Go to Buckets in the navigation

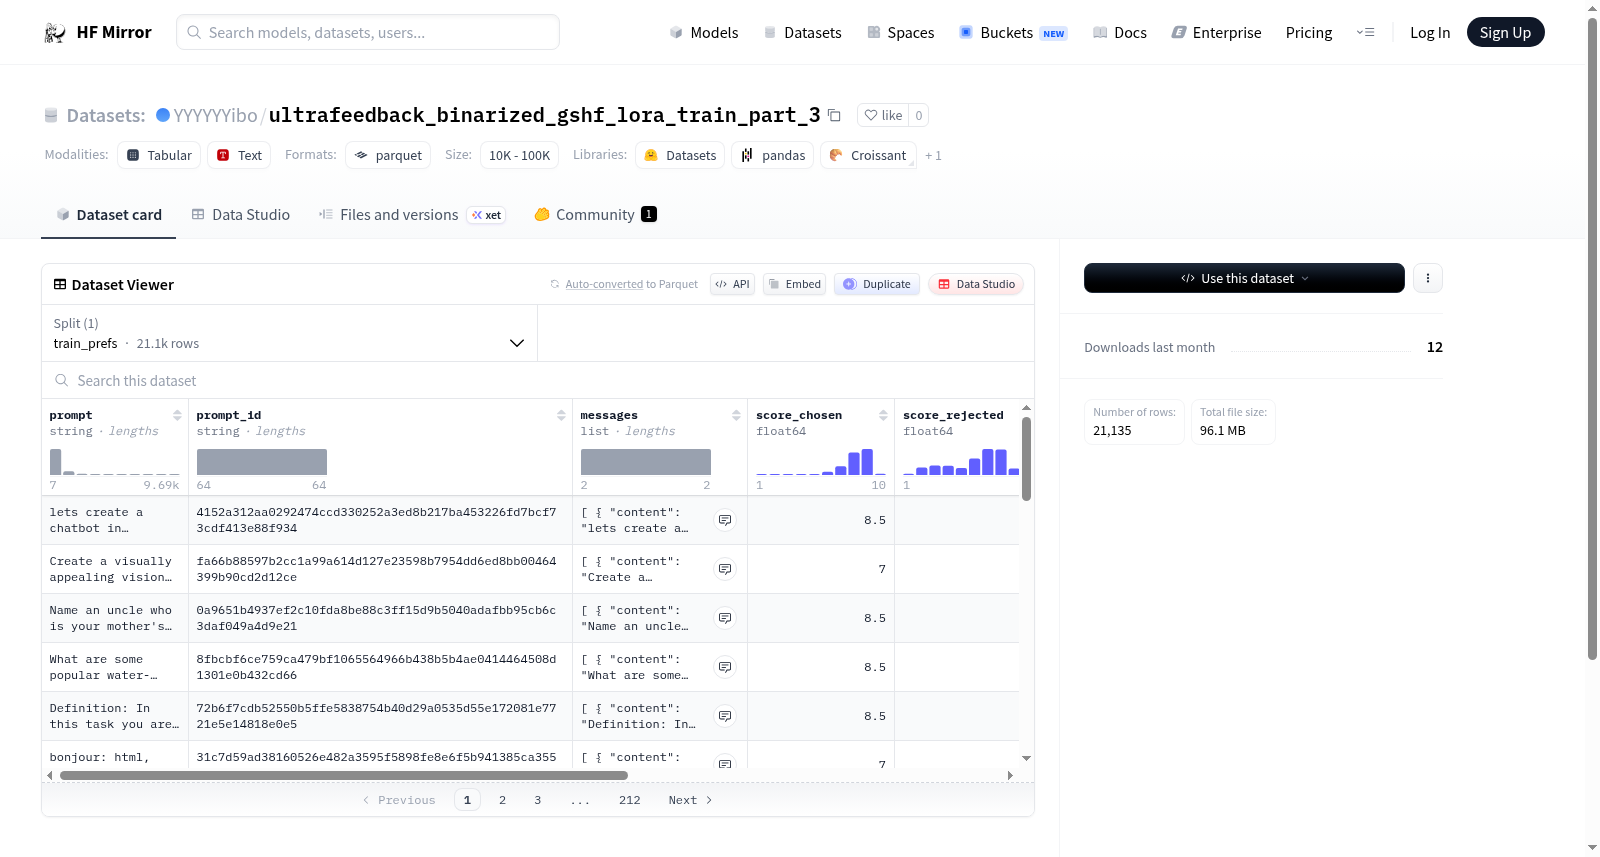click(1013, 33)
